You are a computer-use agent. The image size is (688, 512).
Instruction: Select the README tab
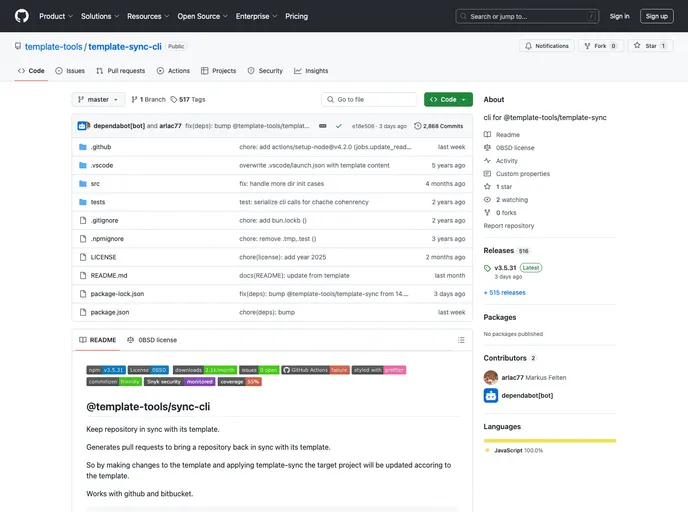coord(97,340)
